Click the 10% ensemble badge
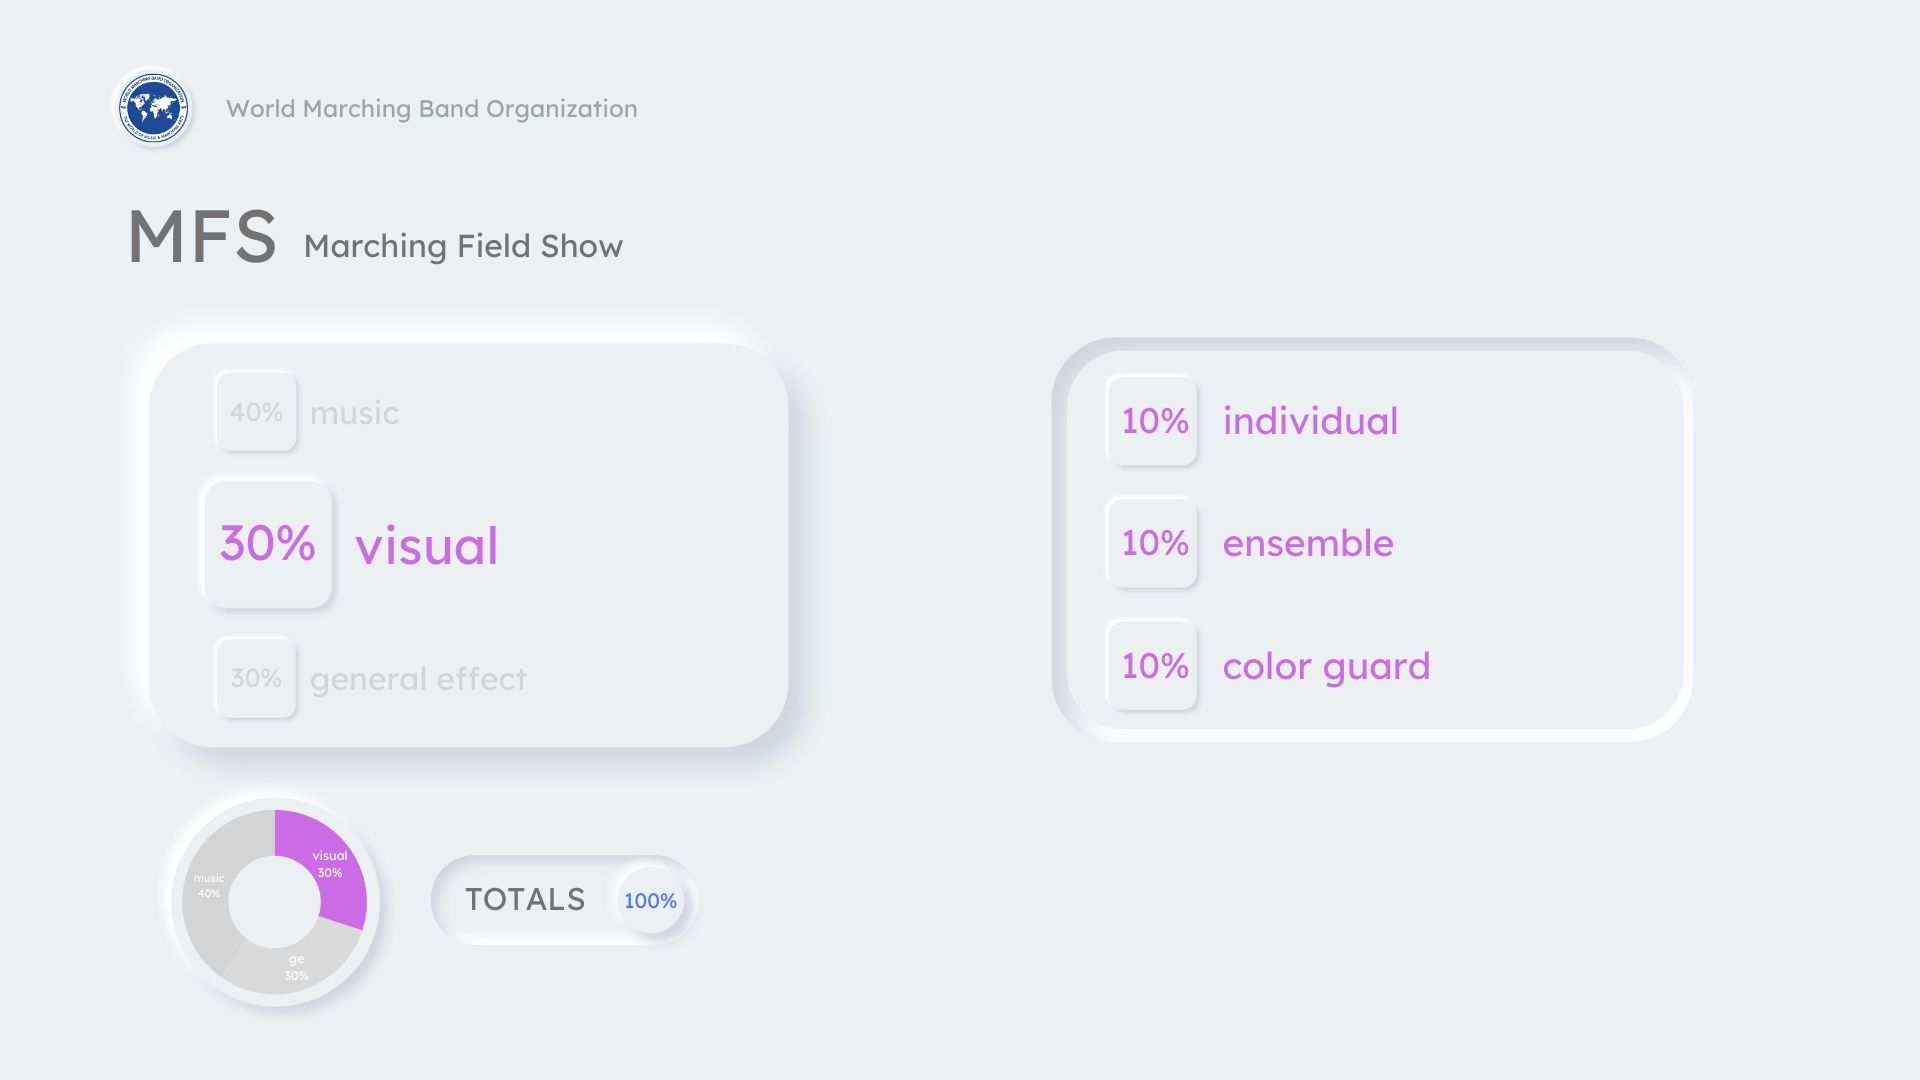Viewport: 1920px width, 1080px height. pos(1153,543)
